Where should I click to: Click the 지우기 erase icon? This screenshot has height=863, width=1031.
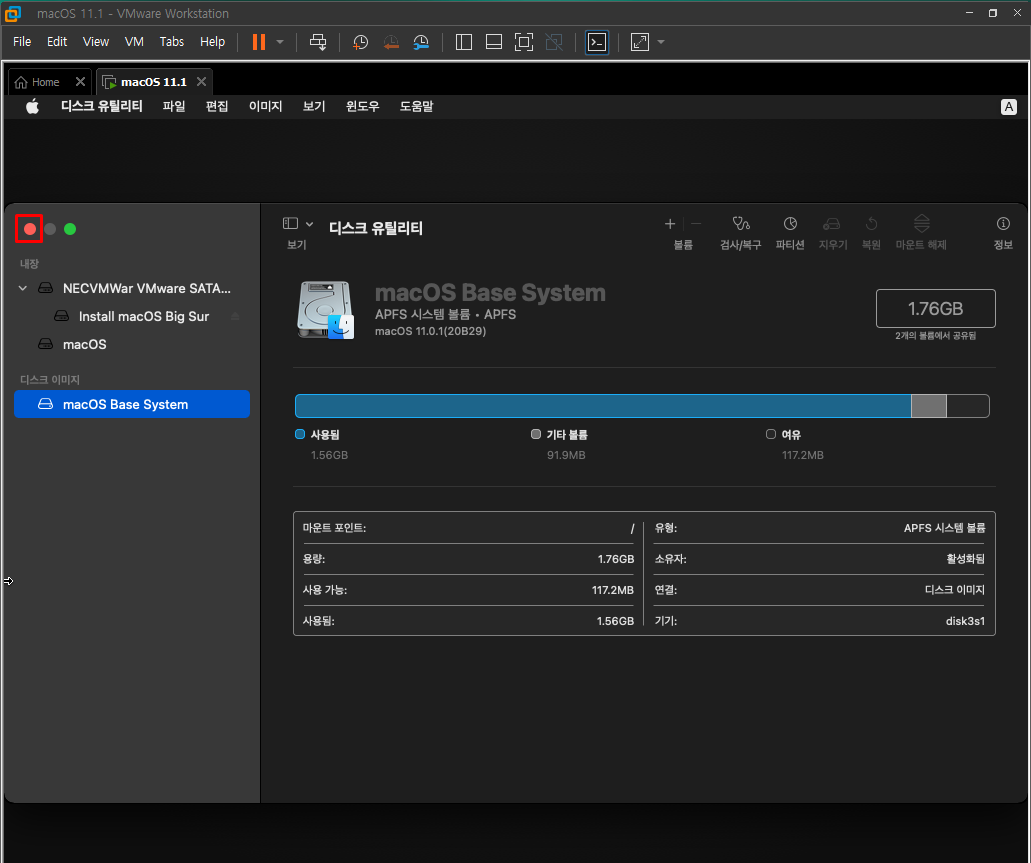(x=832, y=224)
